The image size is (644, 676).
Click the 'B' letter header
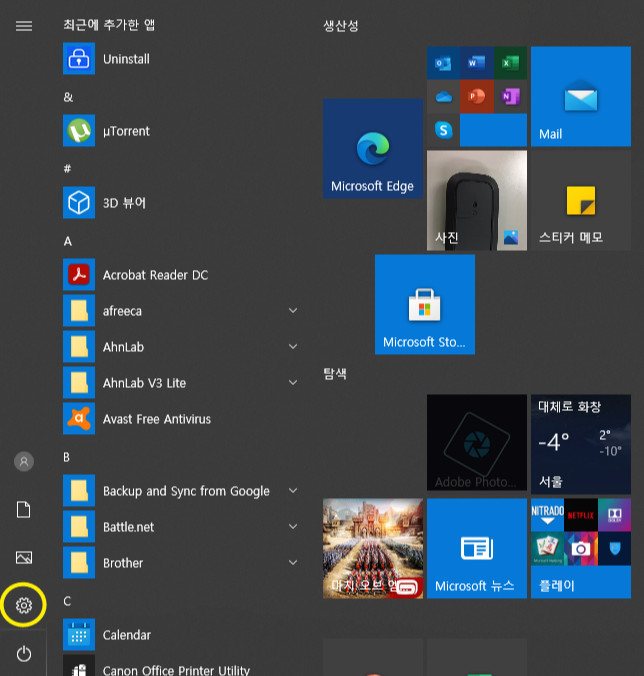[67, 457]
